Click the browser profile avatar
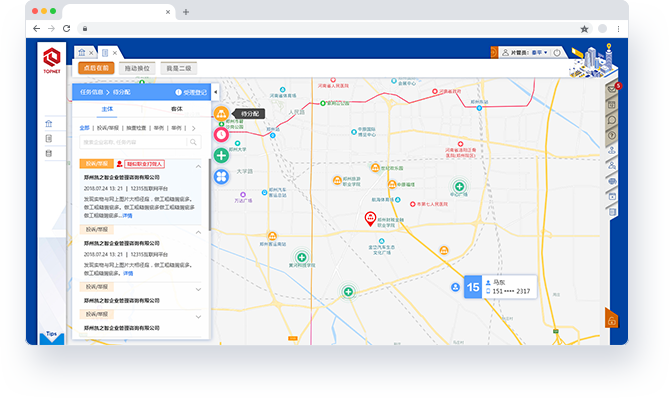Viewport: 670px width, 398px height. [602, 29]
